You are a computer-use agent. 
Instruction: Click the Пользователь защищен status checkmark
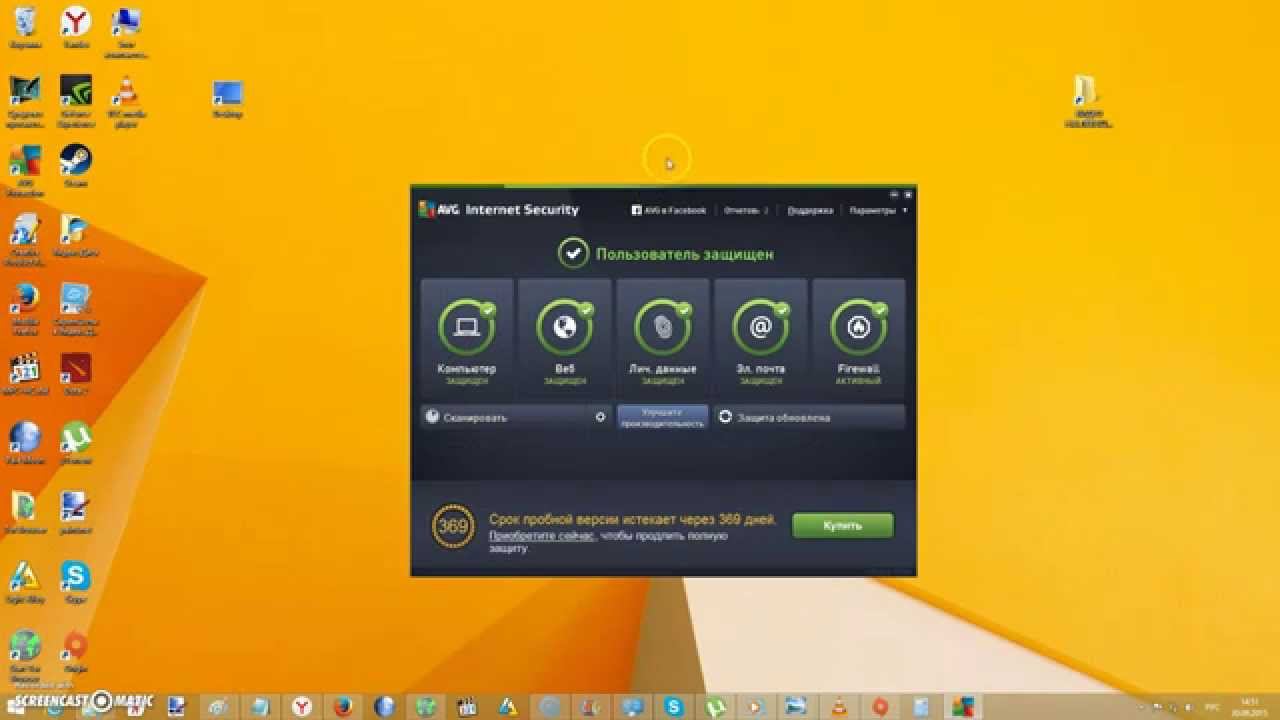pos(573,254)
